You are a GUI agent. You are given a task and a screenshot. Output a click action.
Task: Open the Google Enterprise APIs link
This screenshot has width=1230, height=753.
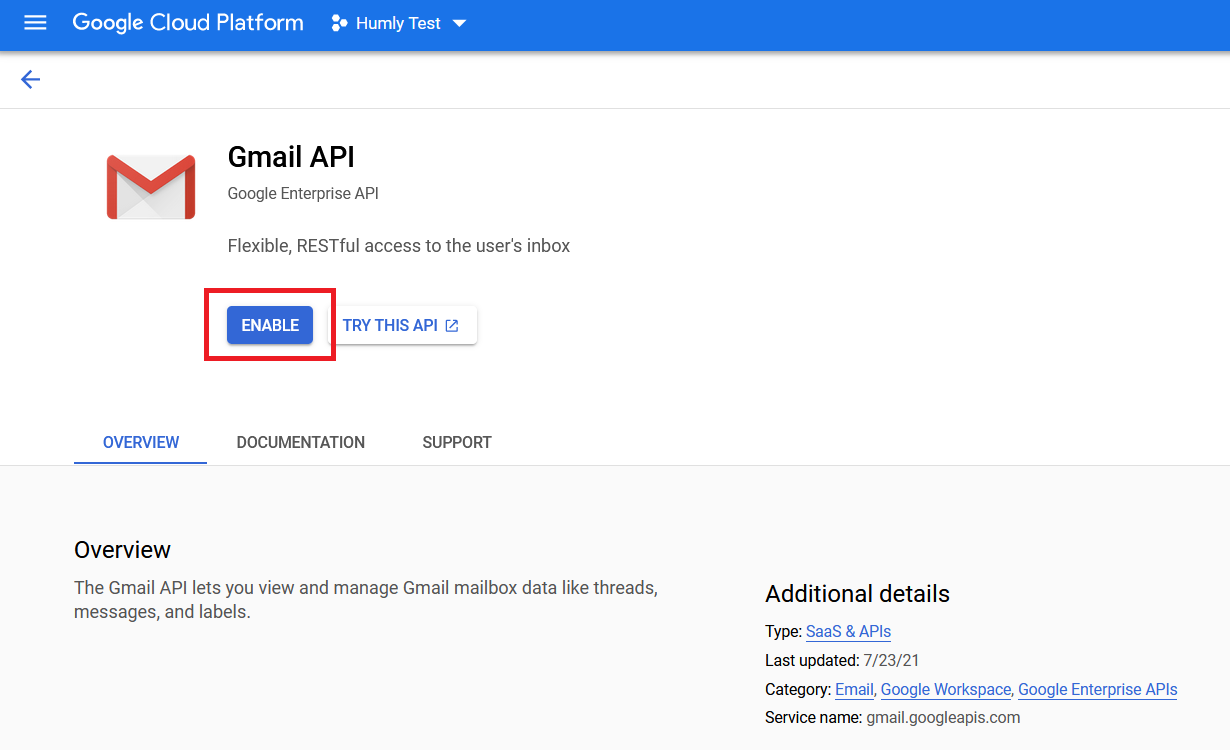(x=1097, y=689)
